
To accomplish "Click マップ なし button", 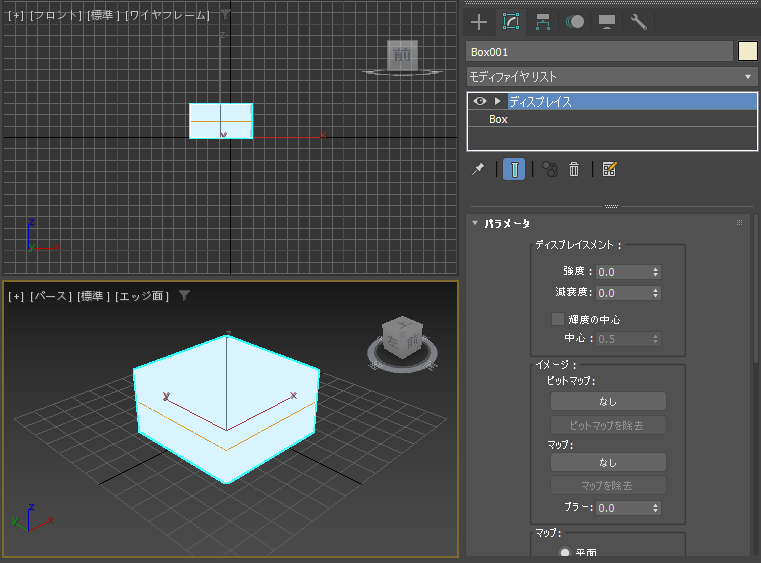I will coord(608,462).
